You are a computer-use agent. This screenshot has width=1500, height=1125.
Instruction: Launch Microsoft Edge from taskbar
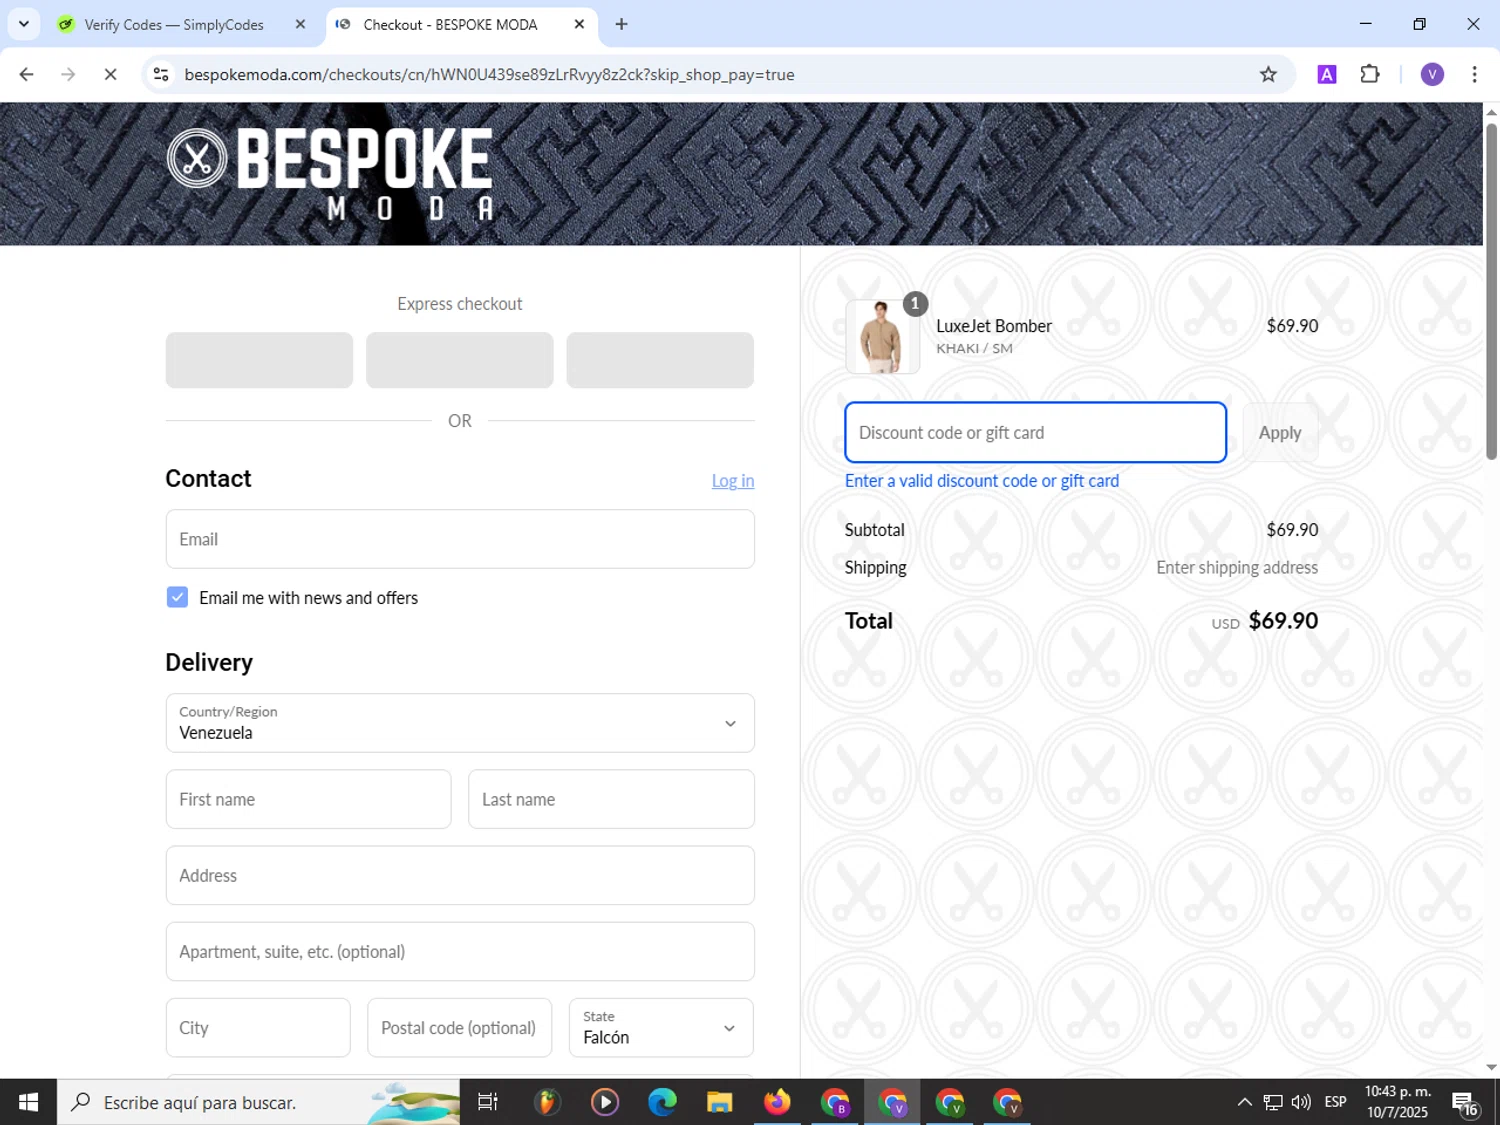(661, 1102)
